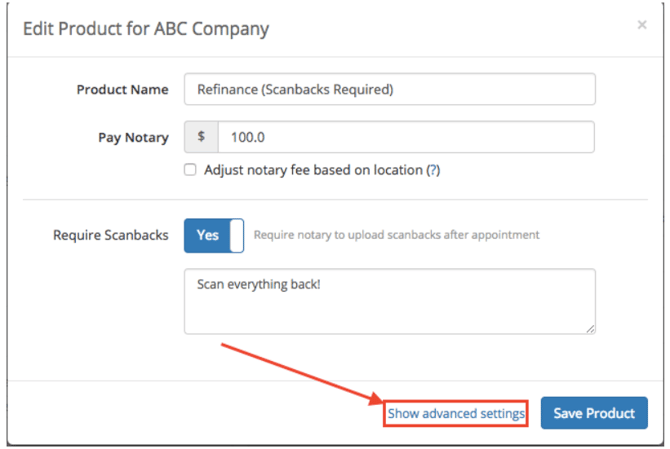The height and width of the screenshot is (449, 670).
Task: Click the Product Name input field
Action: click(x=389, y=89)
